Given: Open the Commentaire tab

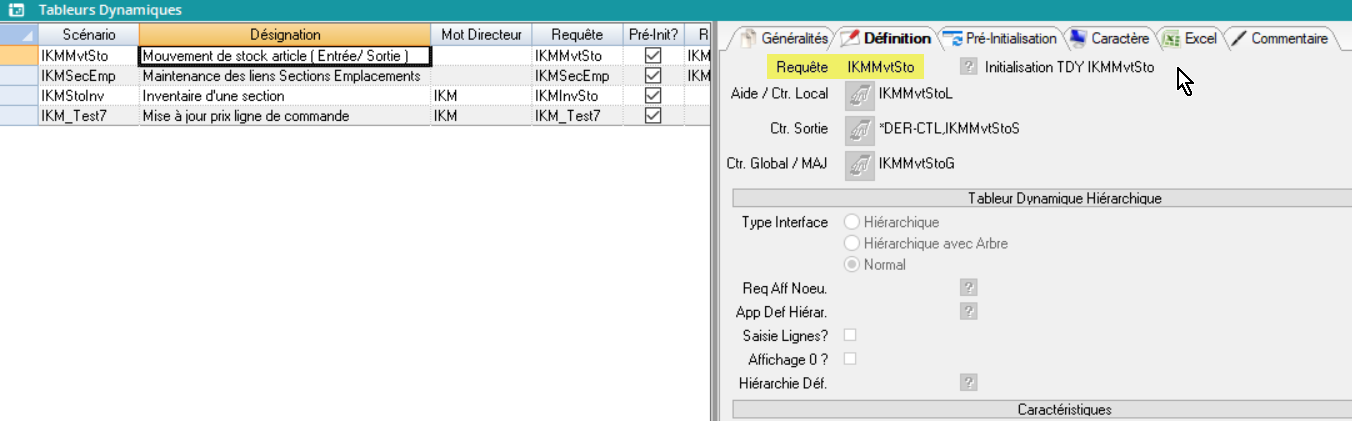Looking at the screenshot, I should coord(1280,39).
